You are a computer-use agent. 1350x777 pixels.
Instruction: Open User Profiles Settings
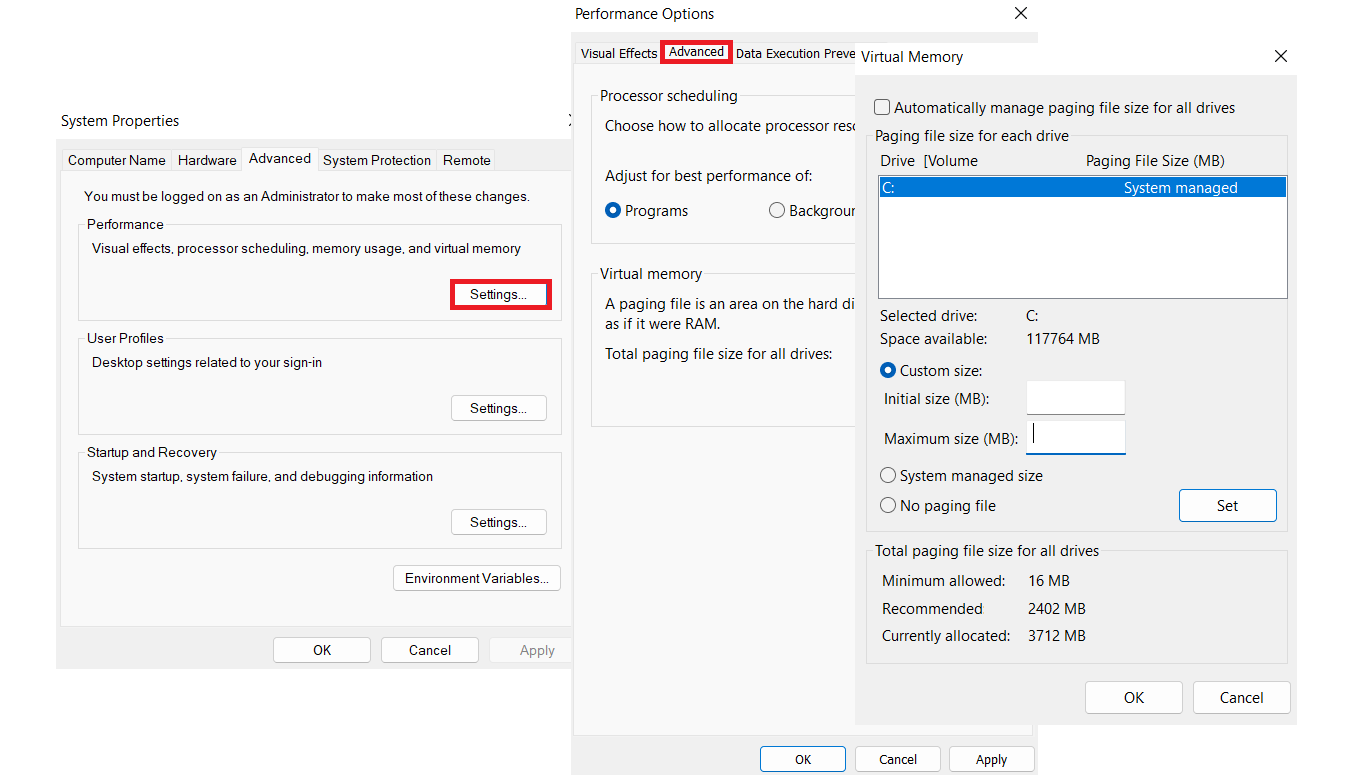pyautogui.click(x=499, y=409)
